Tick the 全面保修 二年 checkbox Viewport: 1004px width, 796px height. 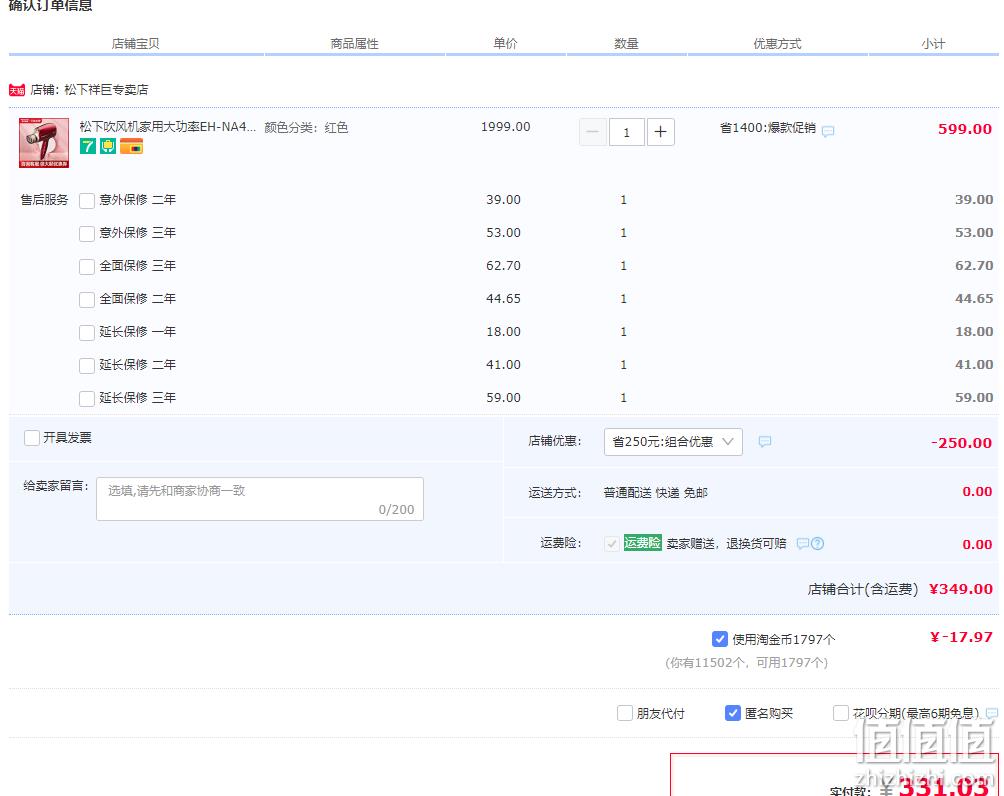click(87, 300)
